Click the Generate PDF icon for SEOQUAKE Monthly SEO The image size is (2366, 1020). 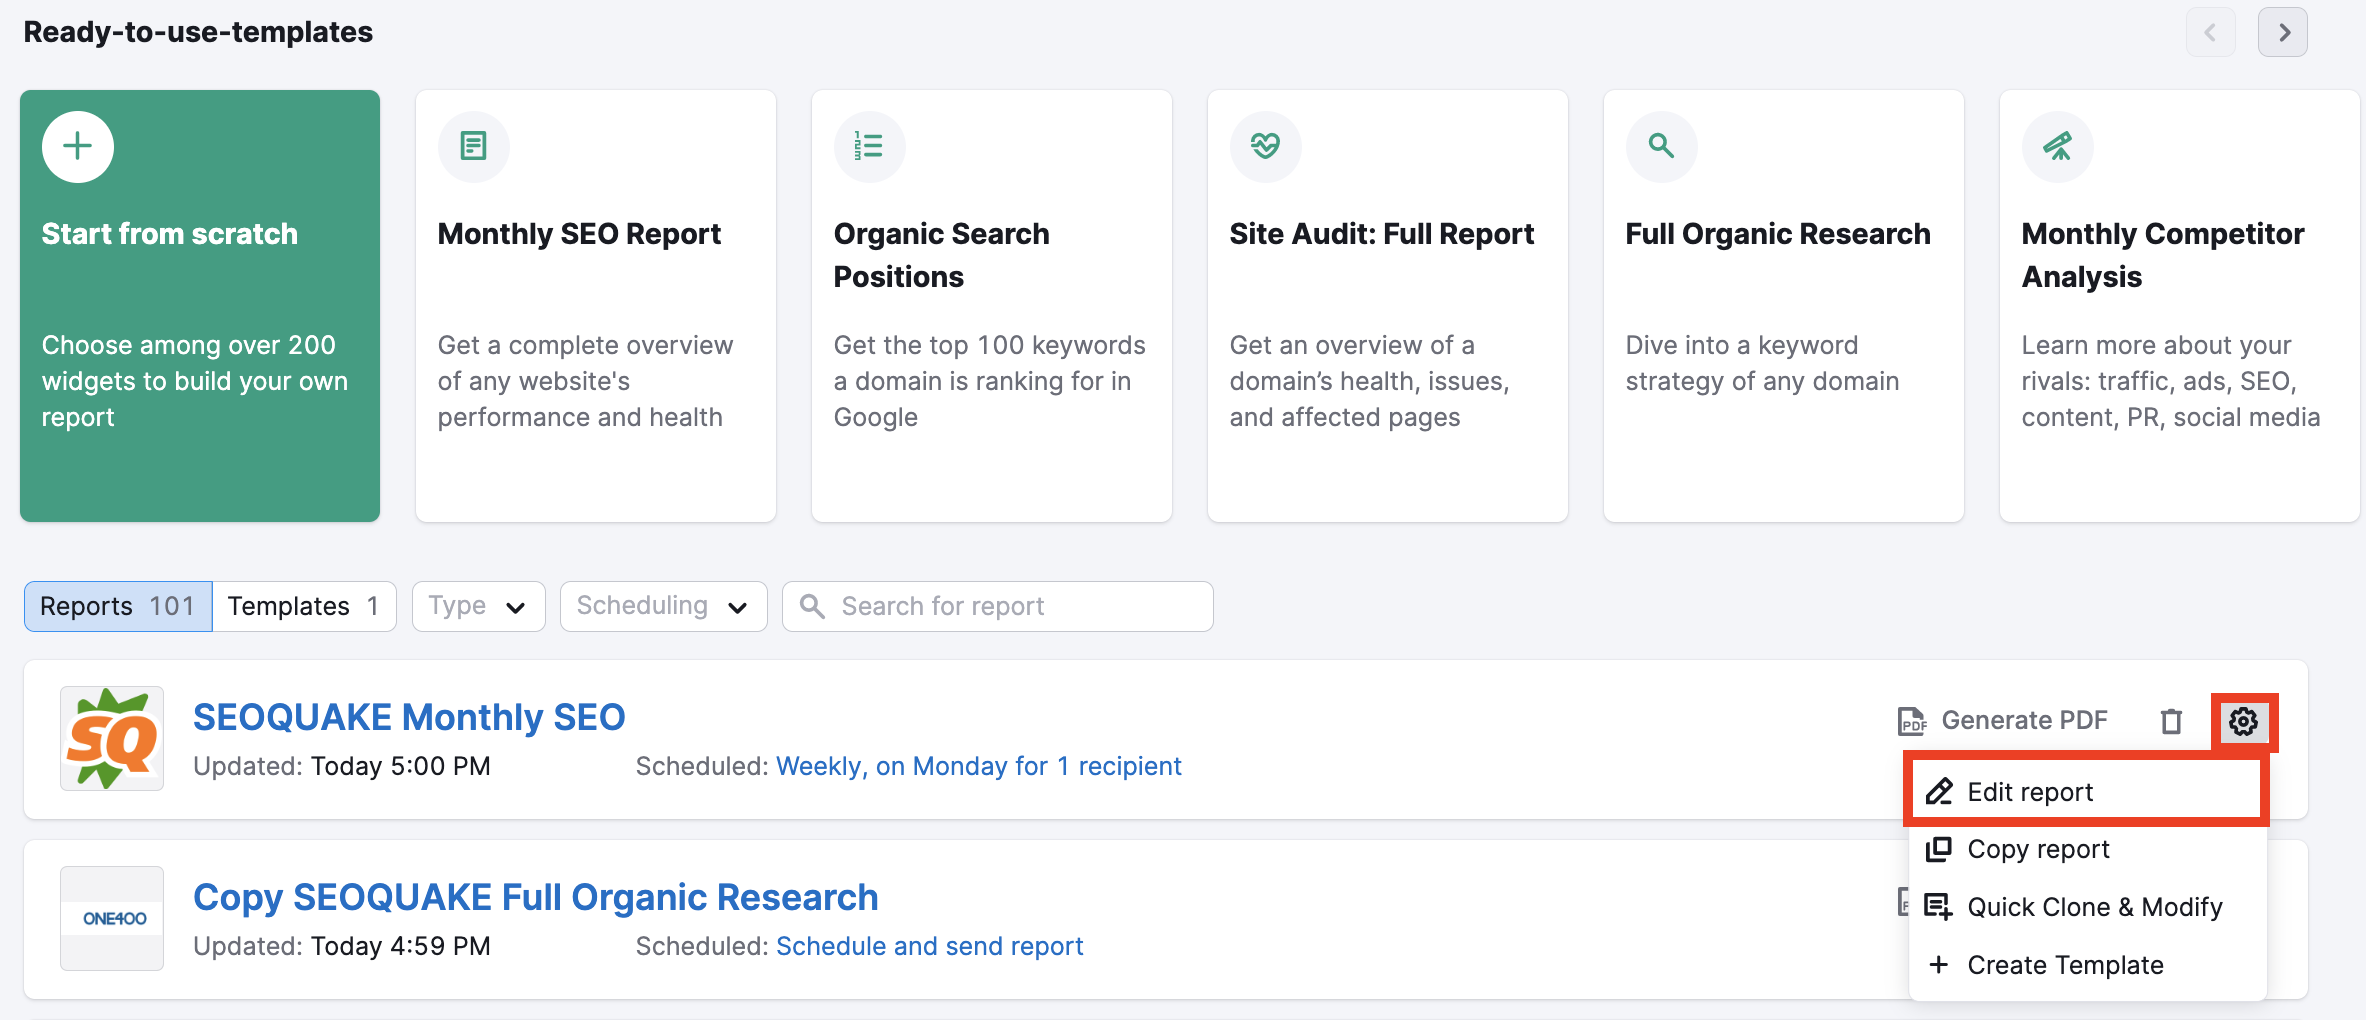pyautogui.click(x=1913, y=721)
